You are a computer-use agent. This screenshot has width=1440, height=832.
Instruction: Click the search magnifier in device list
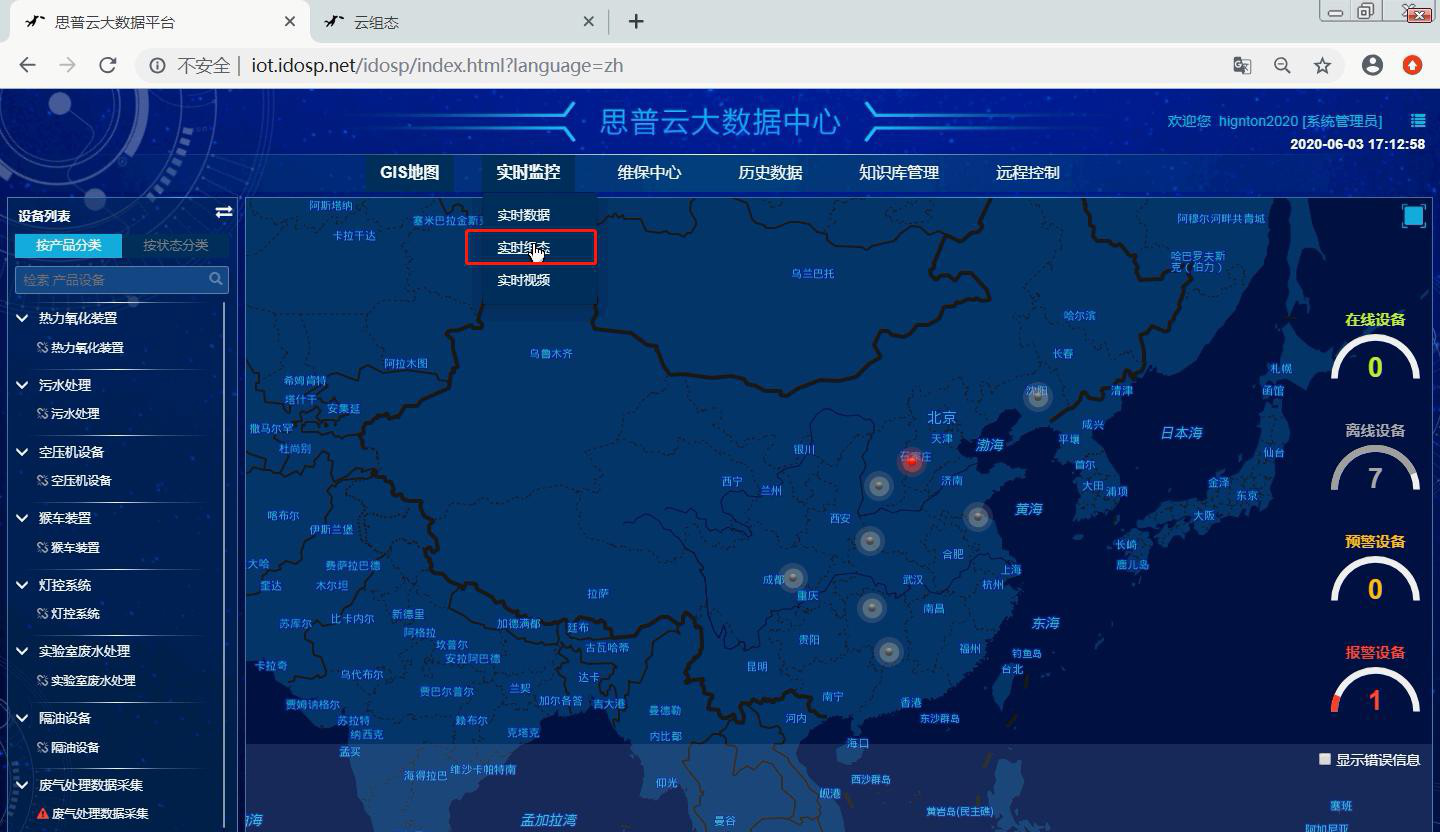[216, 279]
